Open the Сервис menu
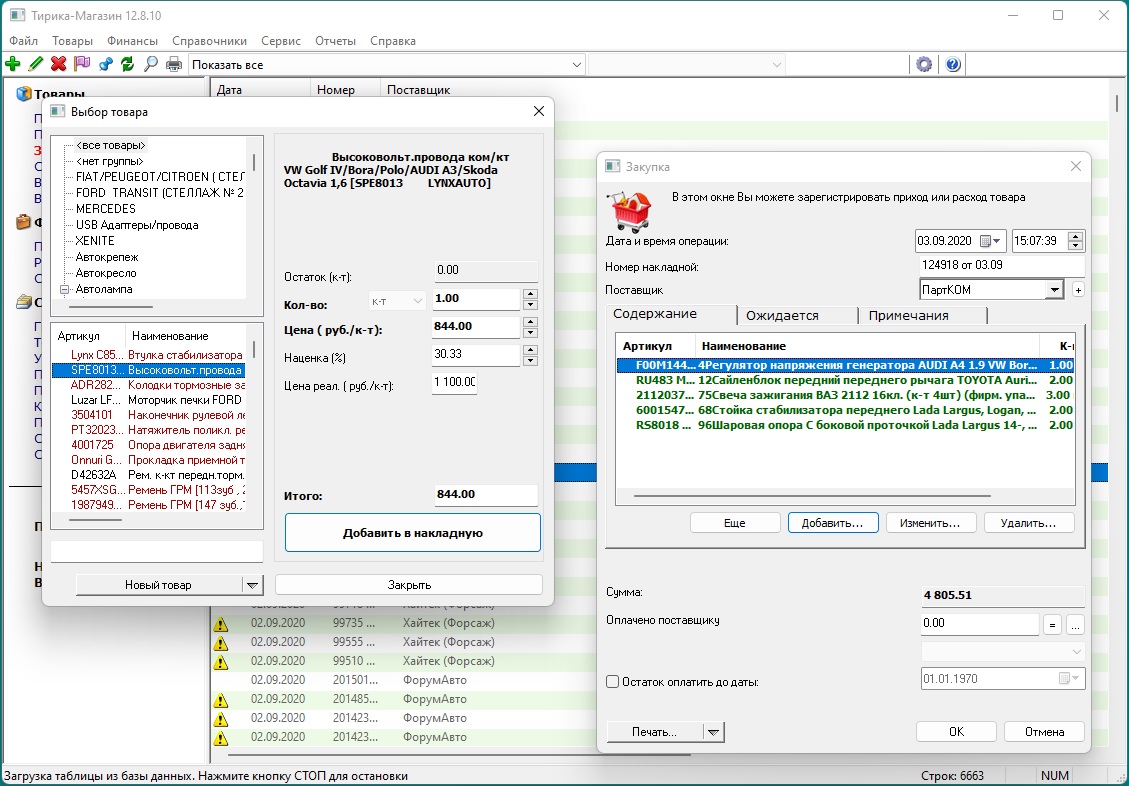Screen dimensions: 1129x786 tap(281, 41)
